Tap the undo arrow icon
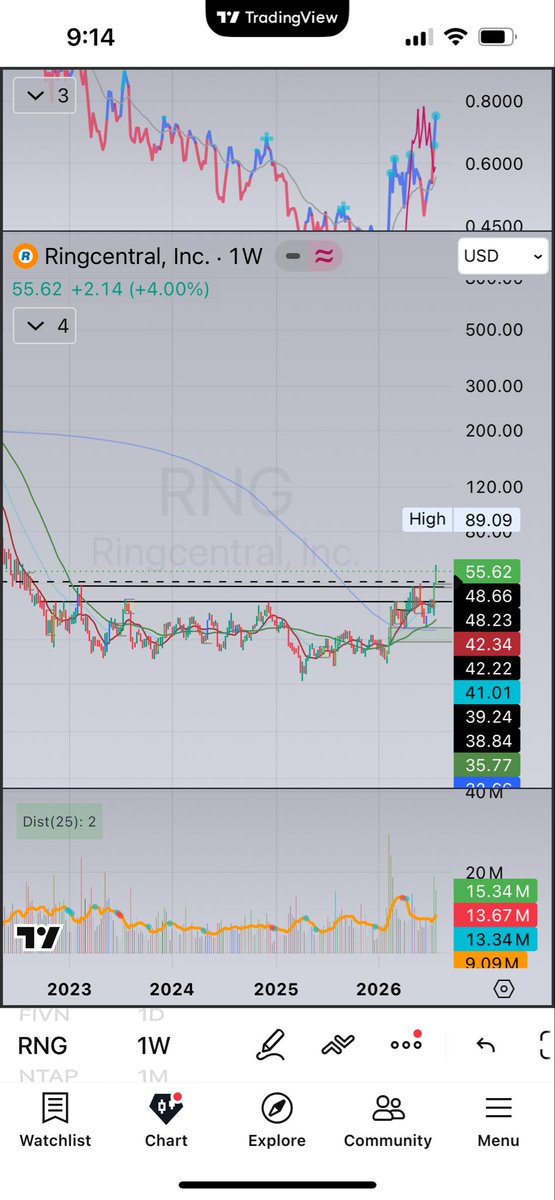The image size is (555, 1200). pyautogui.click(x=486, y=1045)
